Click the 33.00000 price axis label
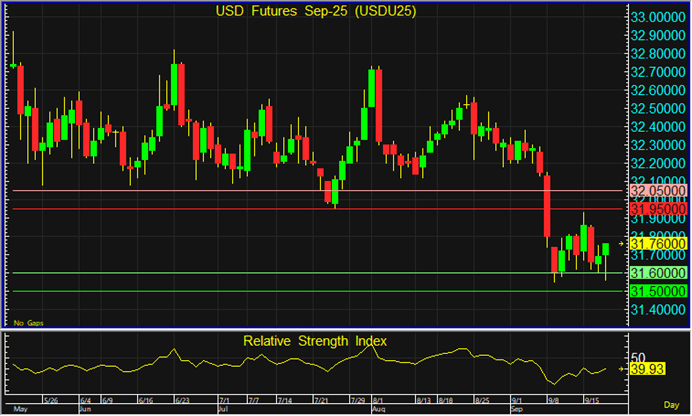 pos(657,18)
